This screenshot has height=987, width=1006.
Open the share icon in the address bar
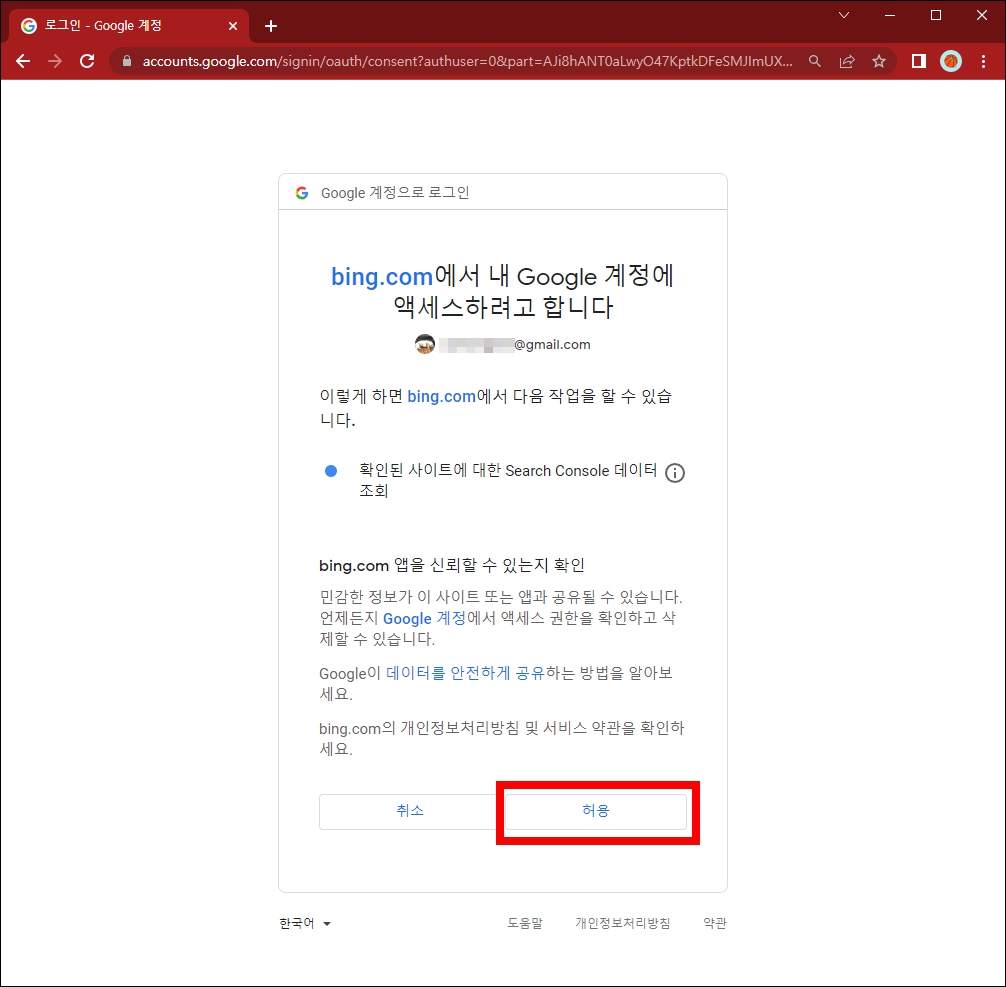point(847,61)
